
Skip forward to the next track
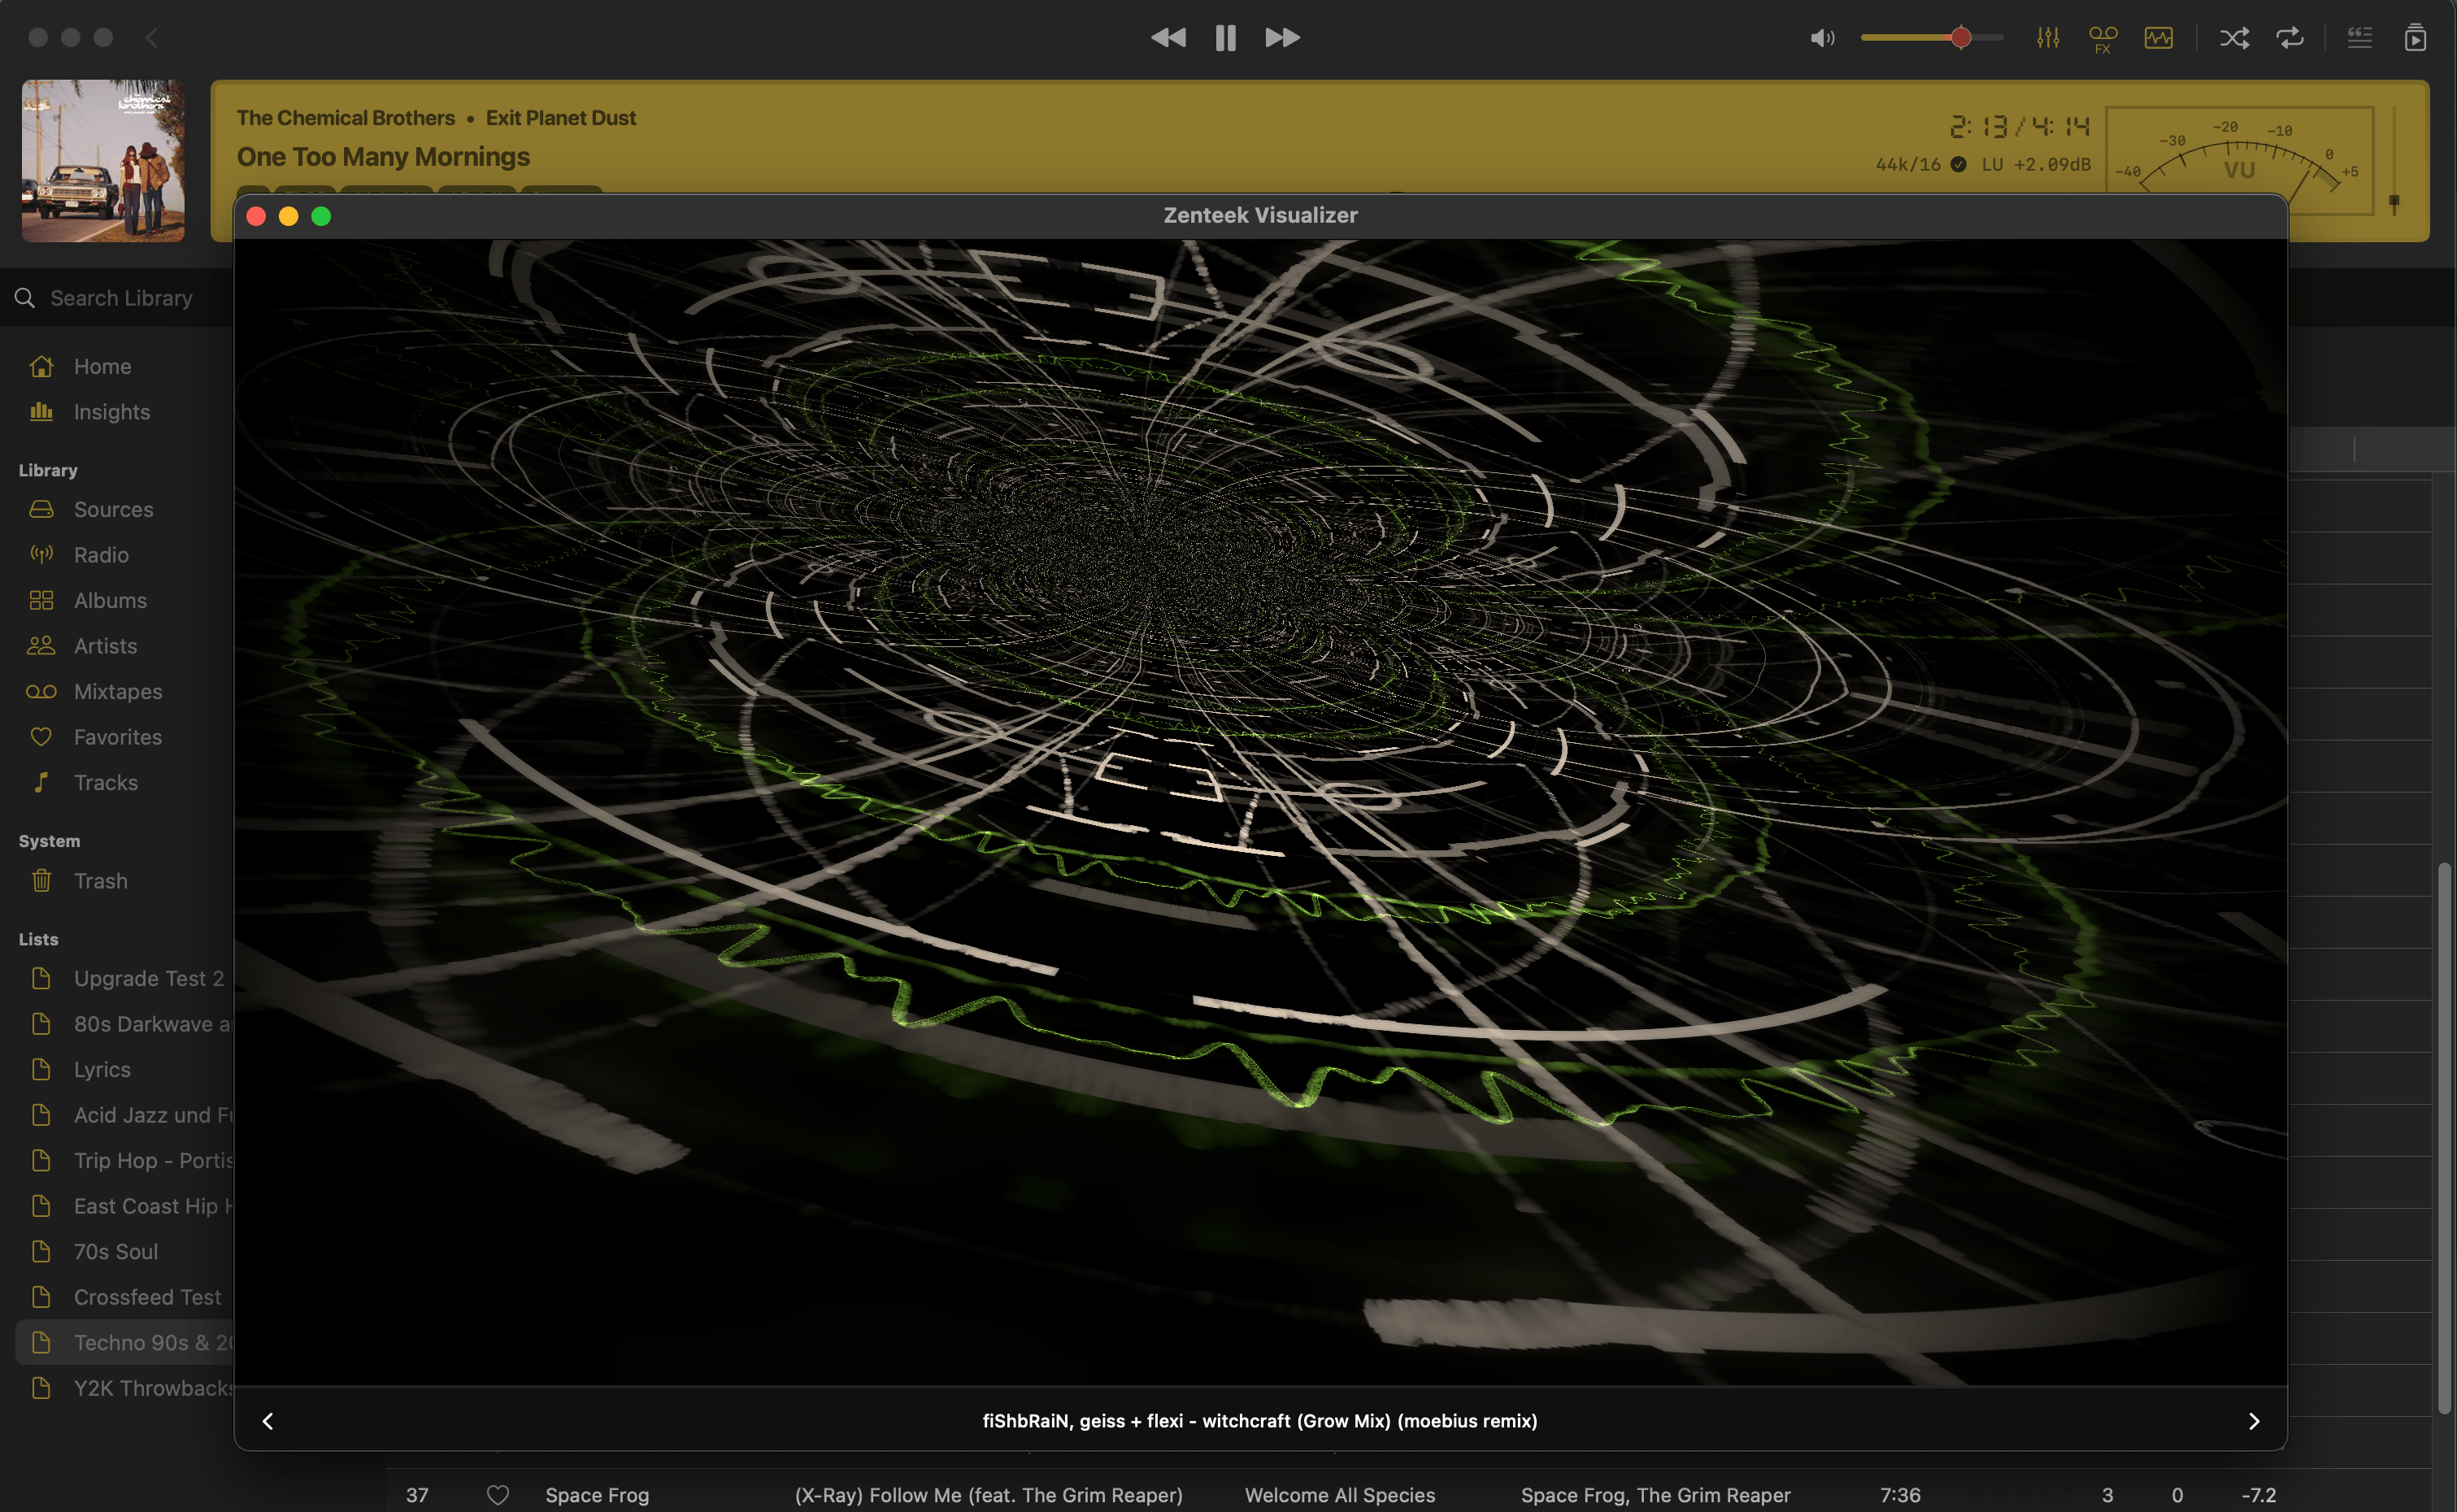(1281, 38)
